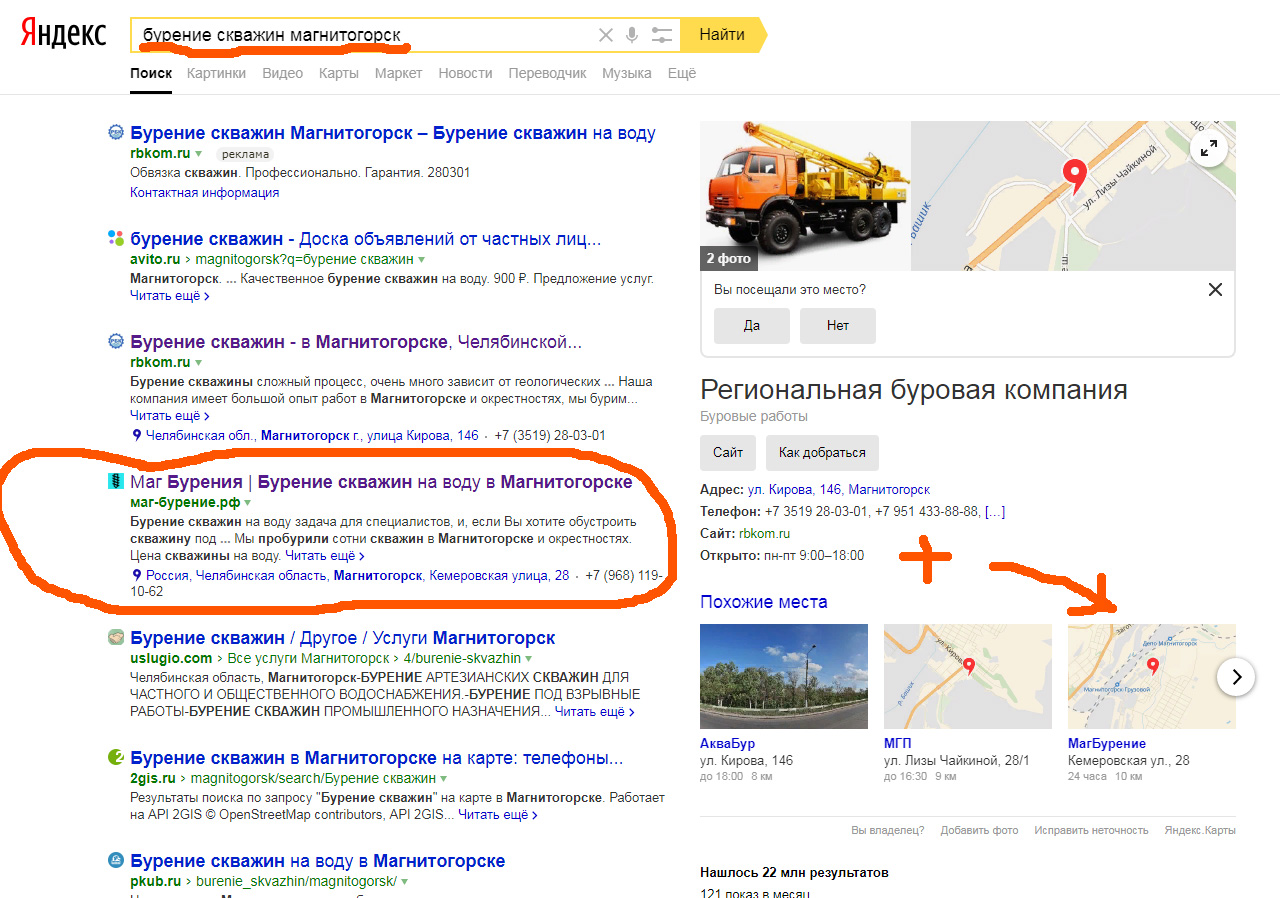Open uslugio Бурение скважин / Другое result
Viewport: 1280px width, 898px height.
(x=342, y=638)
